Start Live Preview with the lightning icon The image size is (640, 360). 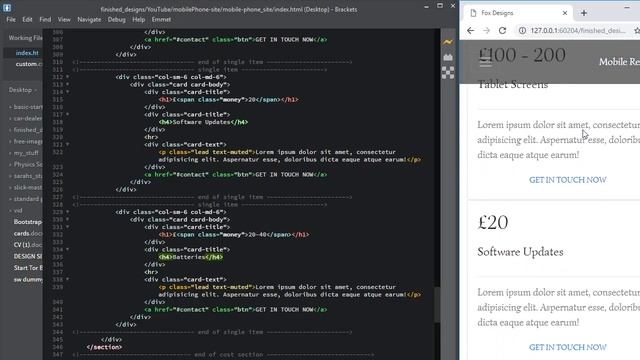click(448, 42)
